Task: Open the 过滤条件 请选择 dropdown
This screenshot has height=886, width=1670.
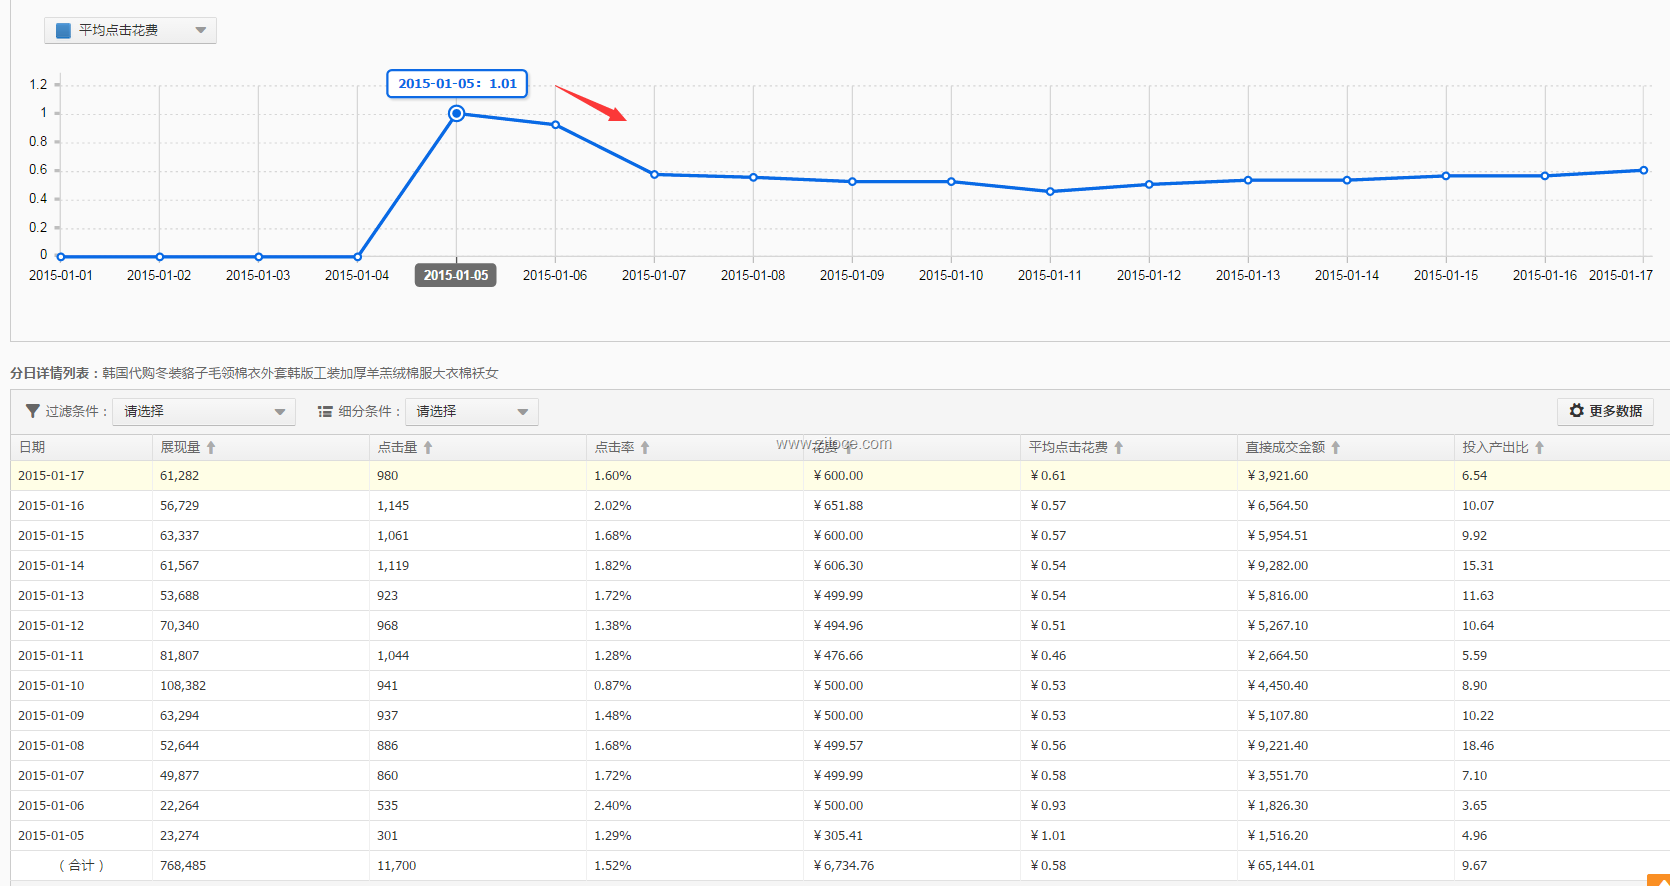Action: (x=204, y=412)
